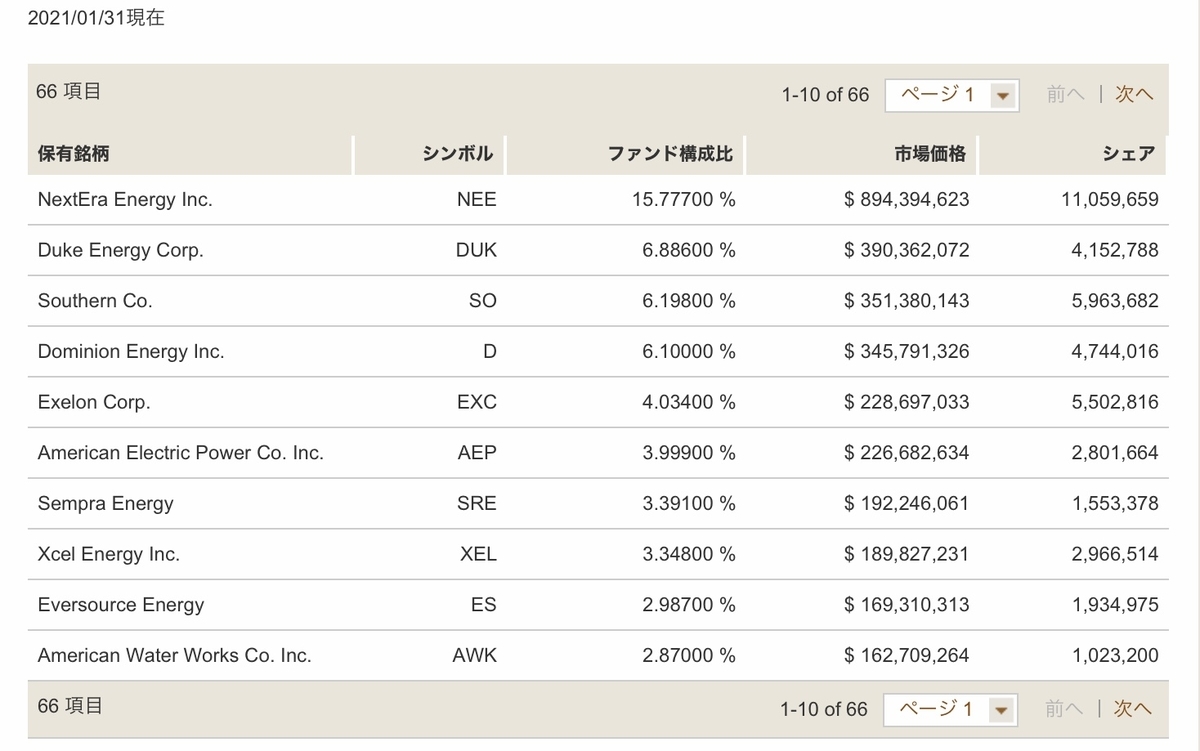Click the XEL ticker symbol

pos(478,554)
